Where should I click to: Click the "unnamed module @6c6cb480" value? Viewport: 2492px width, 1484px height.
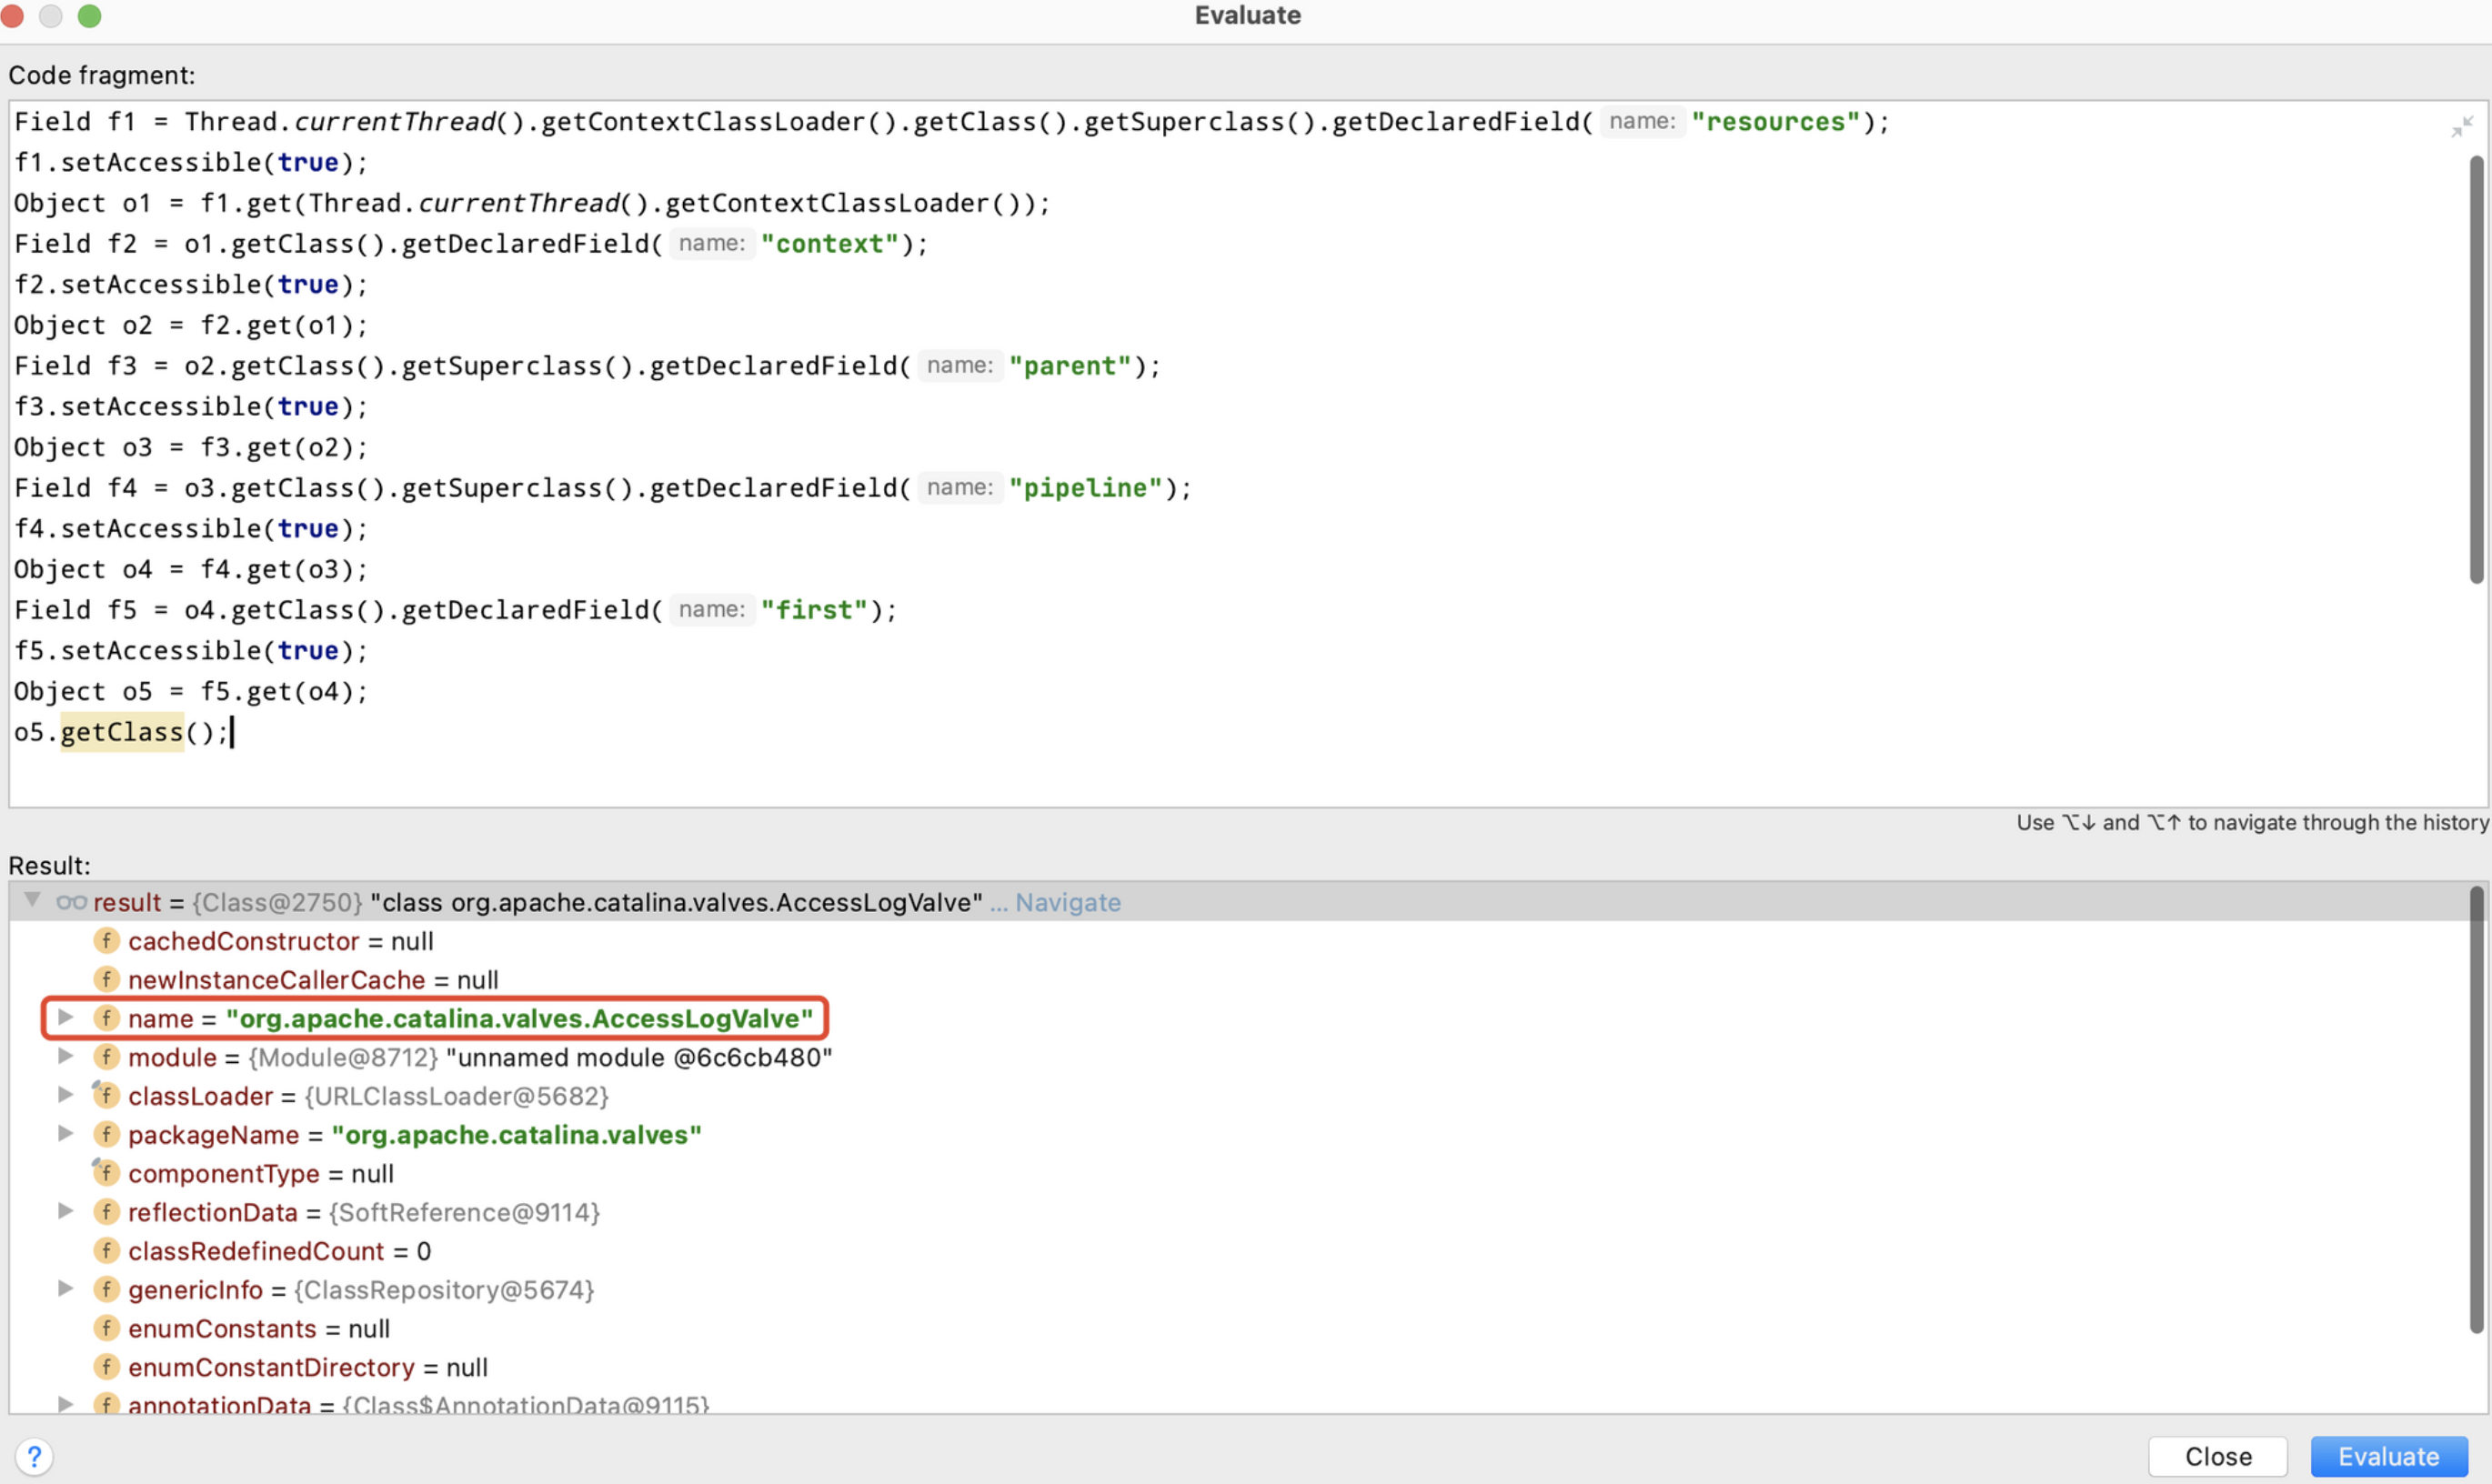coord(639,1057)
